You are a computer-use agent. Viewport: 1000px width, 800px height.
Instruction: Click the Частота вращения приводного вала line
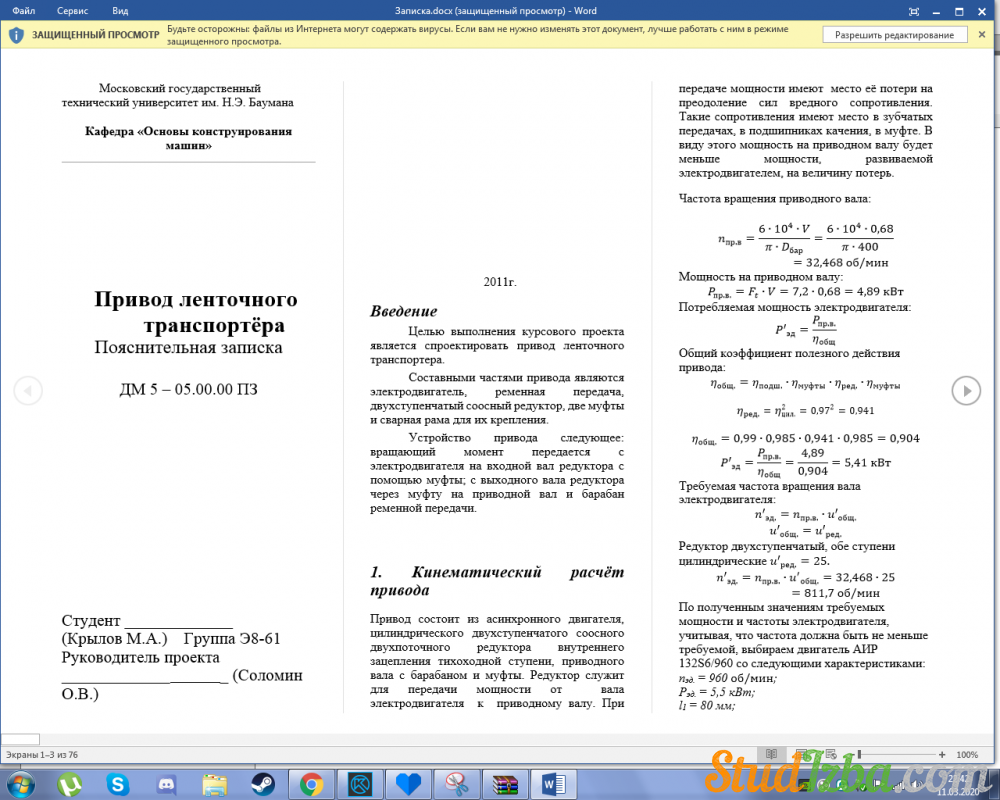point(774,198)
